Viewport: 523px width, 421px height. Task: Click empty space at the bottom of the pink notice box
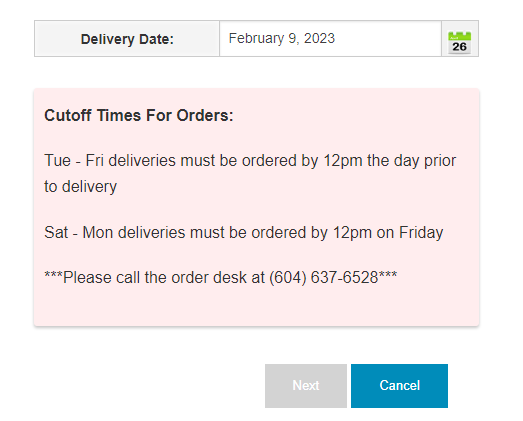coord(256,309)
